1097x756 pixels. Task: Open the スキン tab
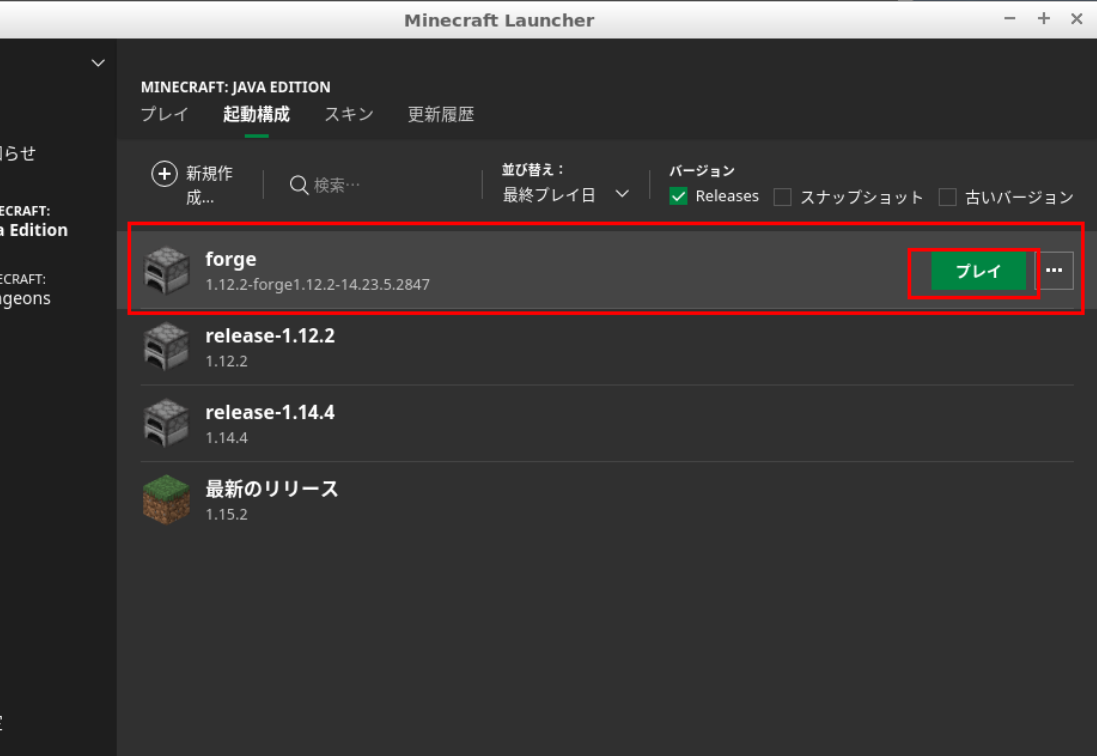[x=348, y=114]
